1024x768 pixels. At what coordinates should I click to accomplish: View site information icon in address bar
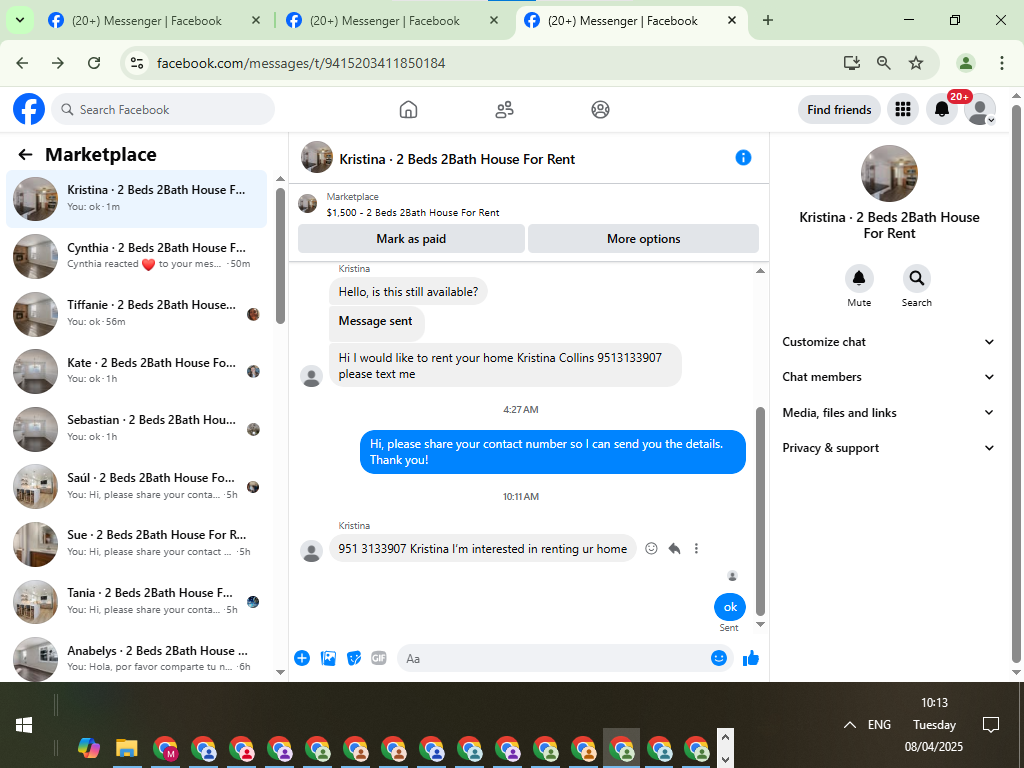136,63
